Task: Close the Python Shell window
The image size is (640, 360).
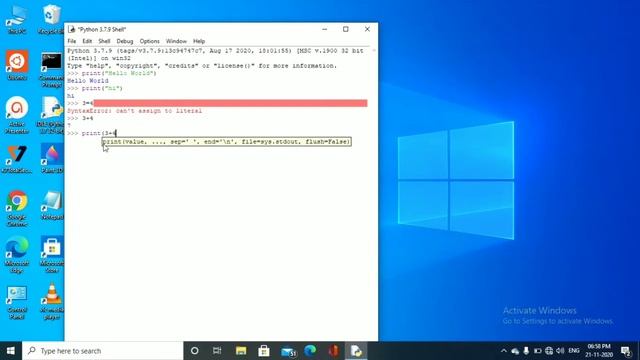Action: click(x=367, y=29)
